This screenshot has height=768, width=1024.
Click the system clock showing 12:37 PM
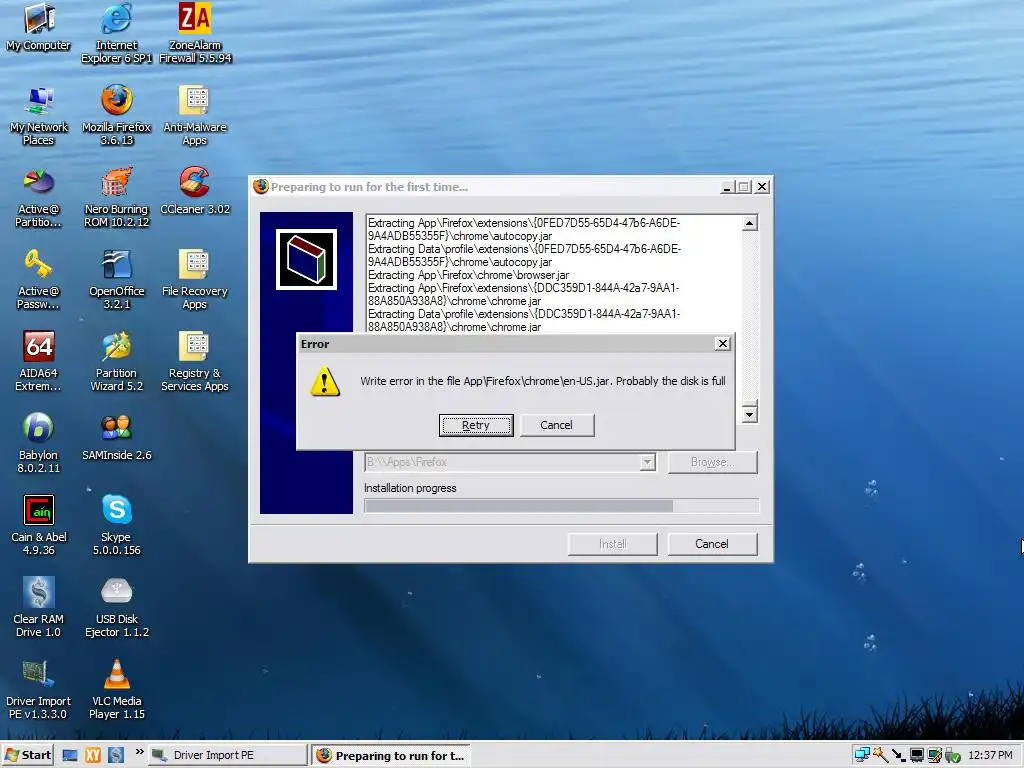[x=990, y=756]
